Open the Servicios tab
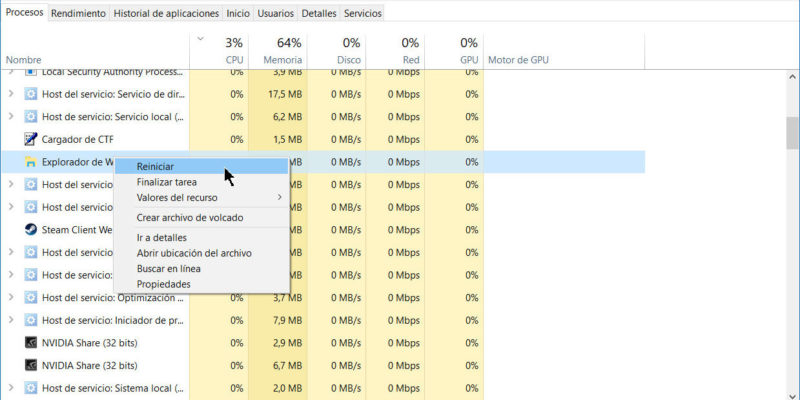Image resolution: width=800 pixels, height=400 pixels. [x=362, y=13]
